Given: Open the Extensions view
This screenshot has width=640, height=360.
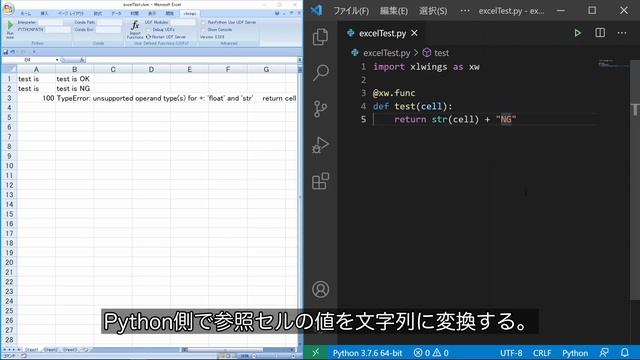Looking at the screenshot, I should [x=320, y=181].
